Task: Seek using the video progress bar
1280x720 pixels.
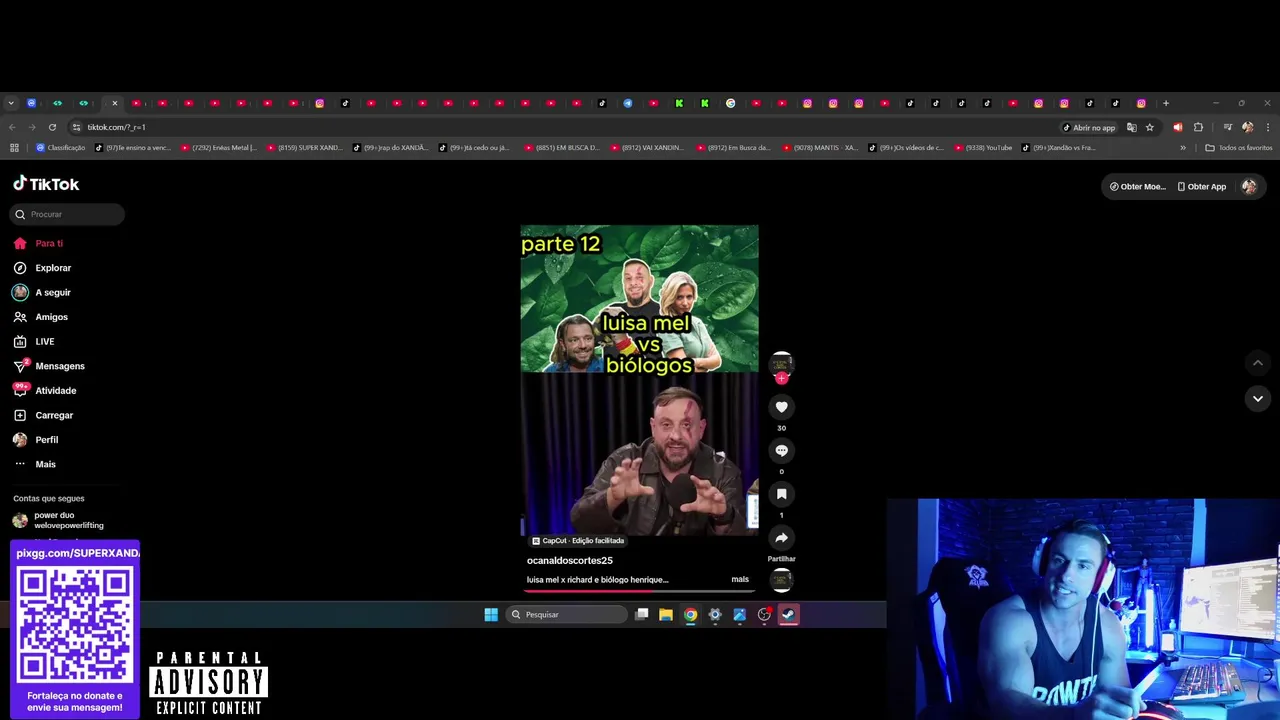Action: click(x=639, y=592)
